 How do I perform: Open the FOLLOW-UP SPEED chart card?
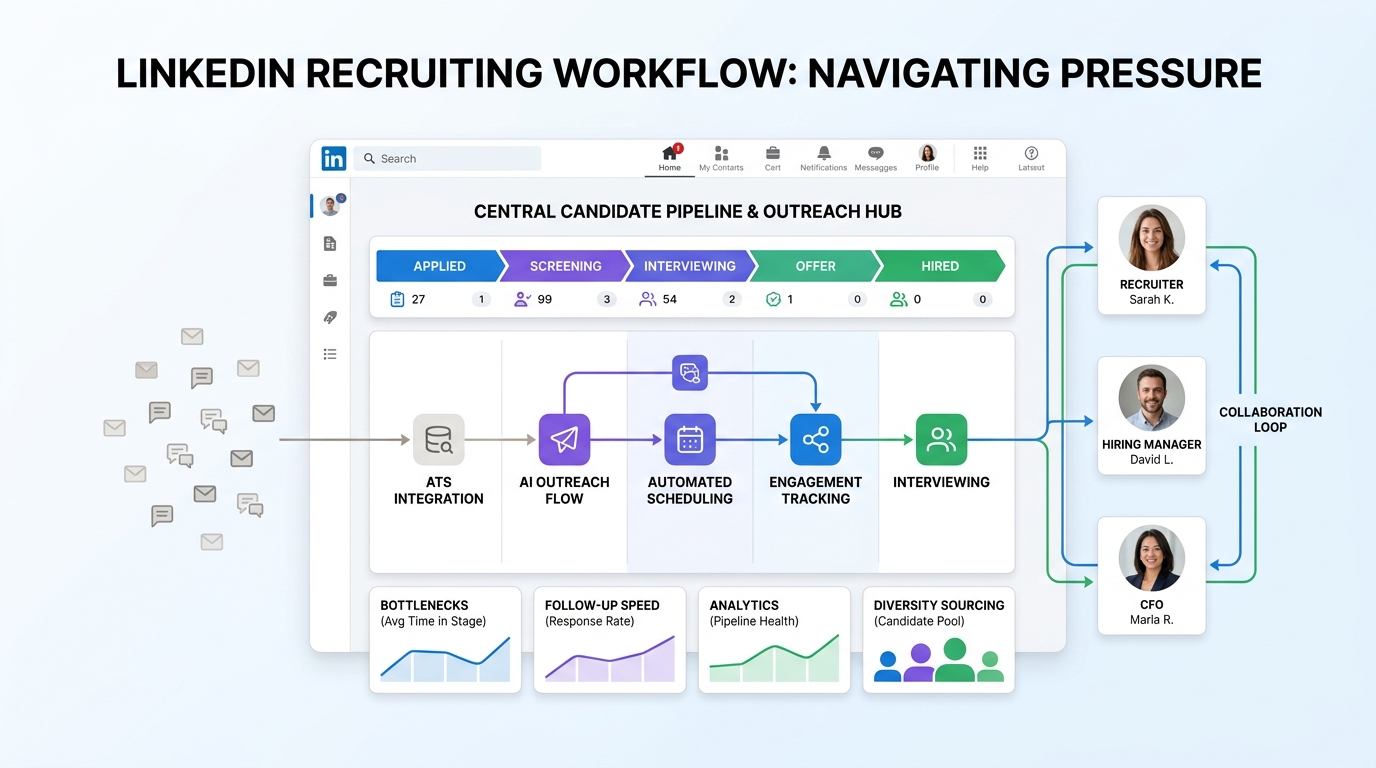click(x=610, y=640)
